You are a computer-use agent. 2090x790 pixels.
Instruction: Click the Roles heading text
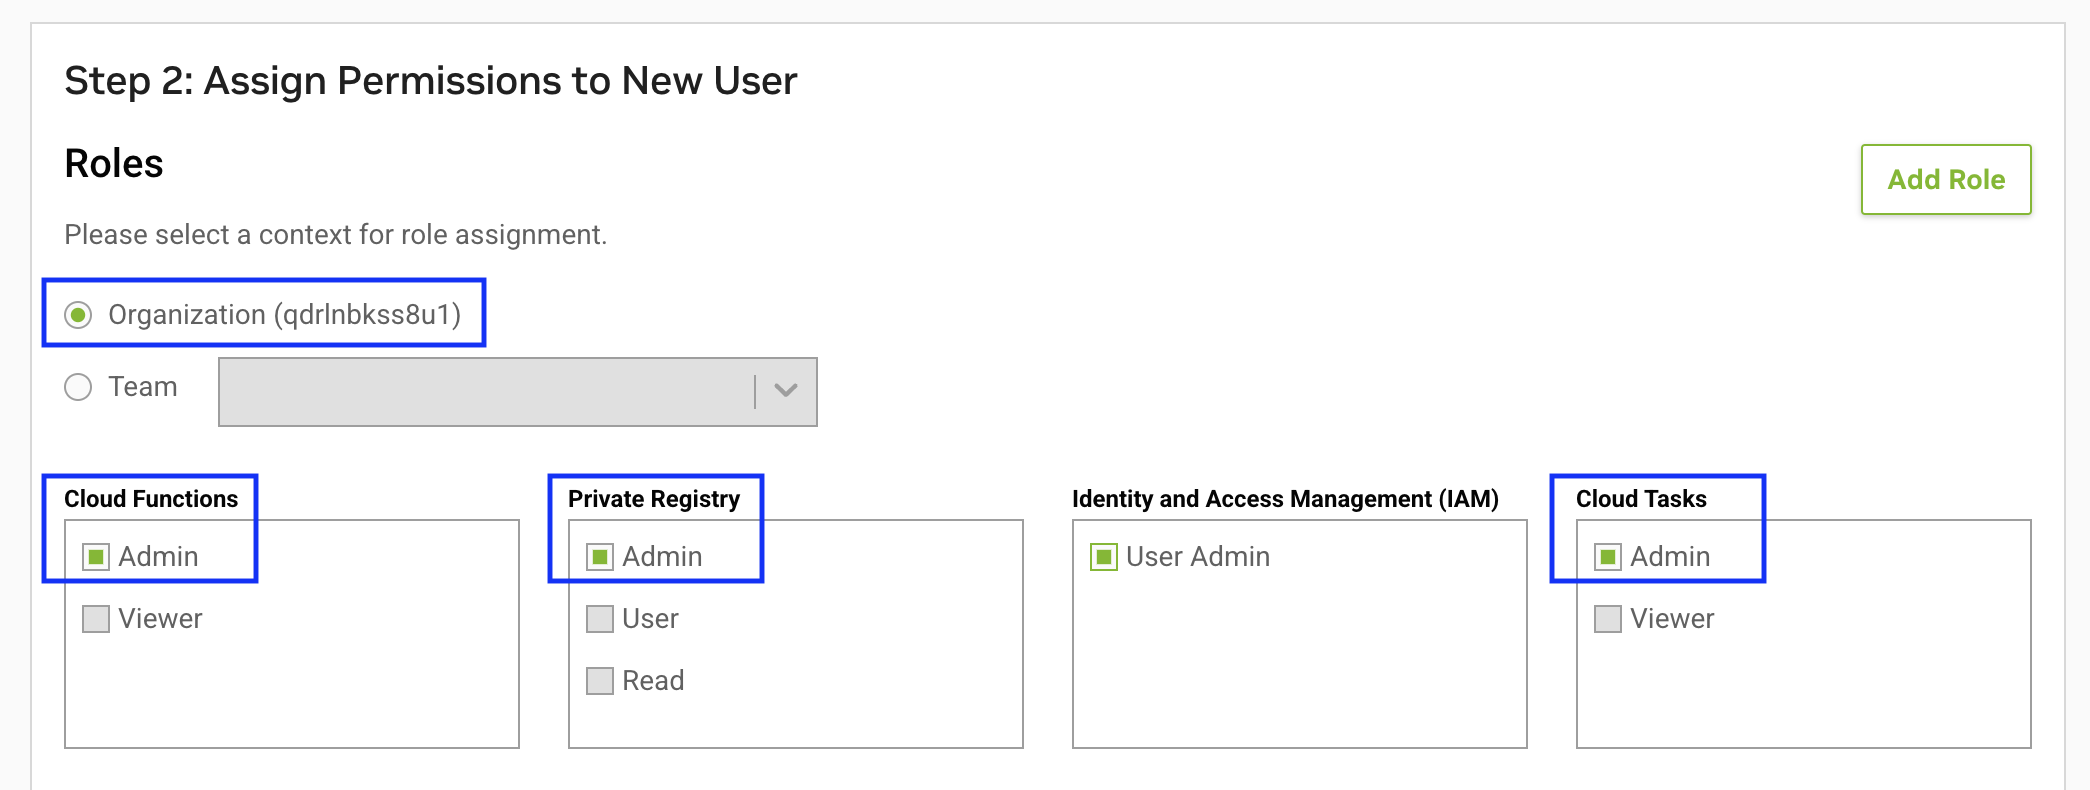114,164
